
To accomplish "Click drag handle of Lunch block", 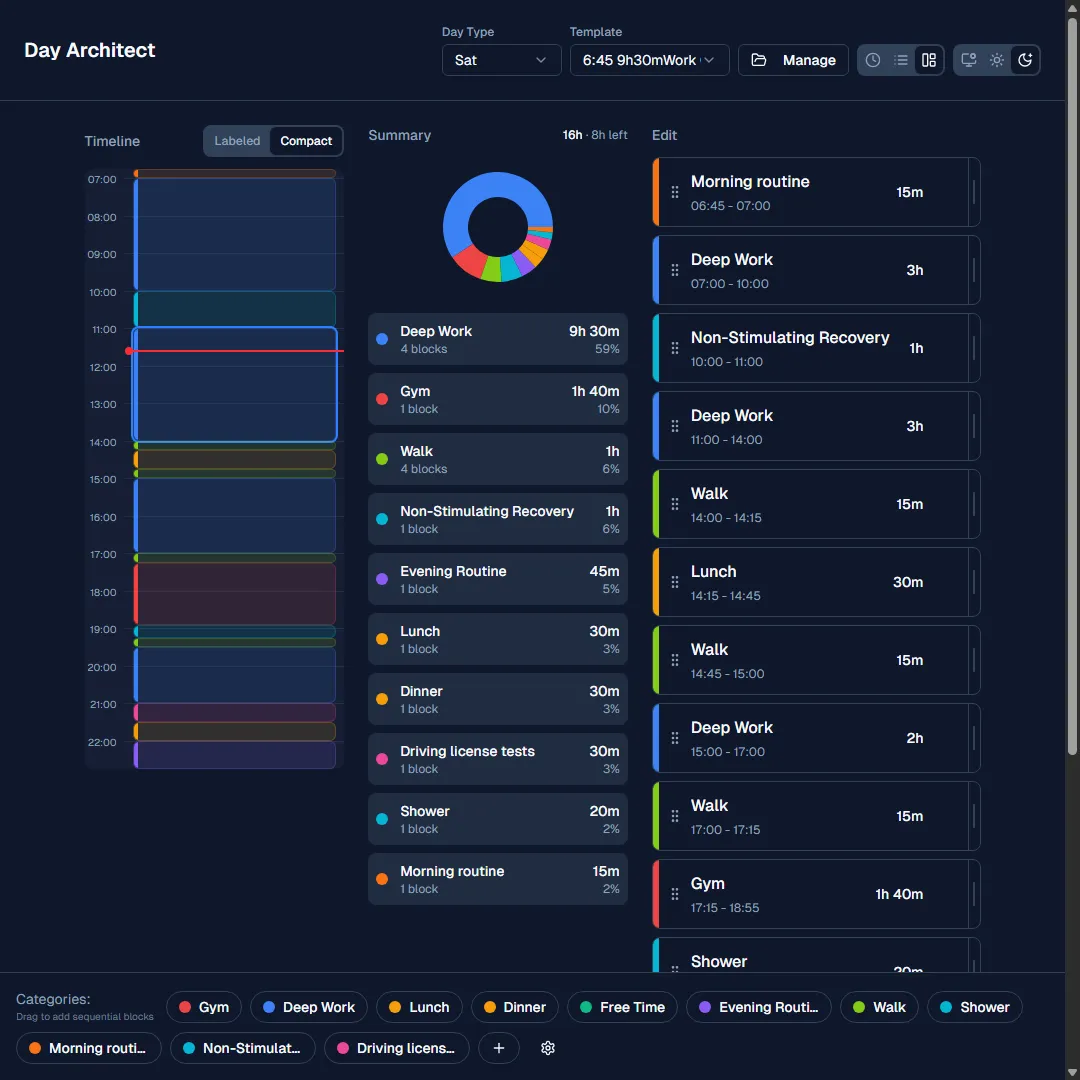I will coord(675,582).
